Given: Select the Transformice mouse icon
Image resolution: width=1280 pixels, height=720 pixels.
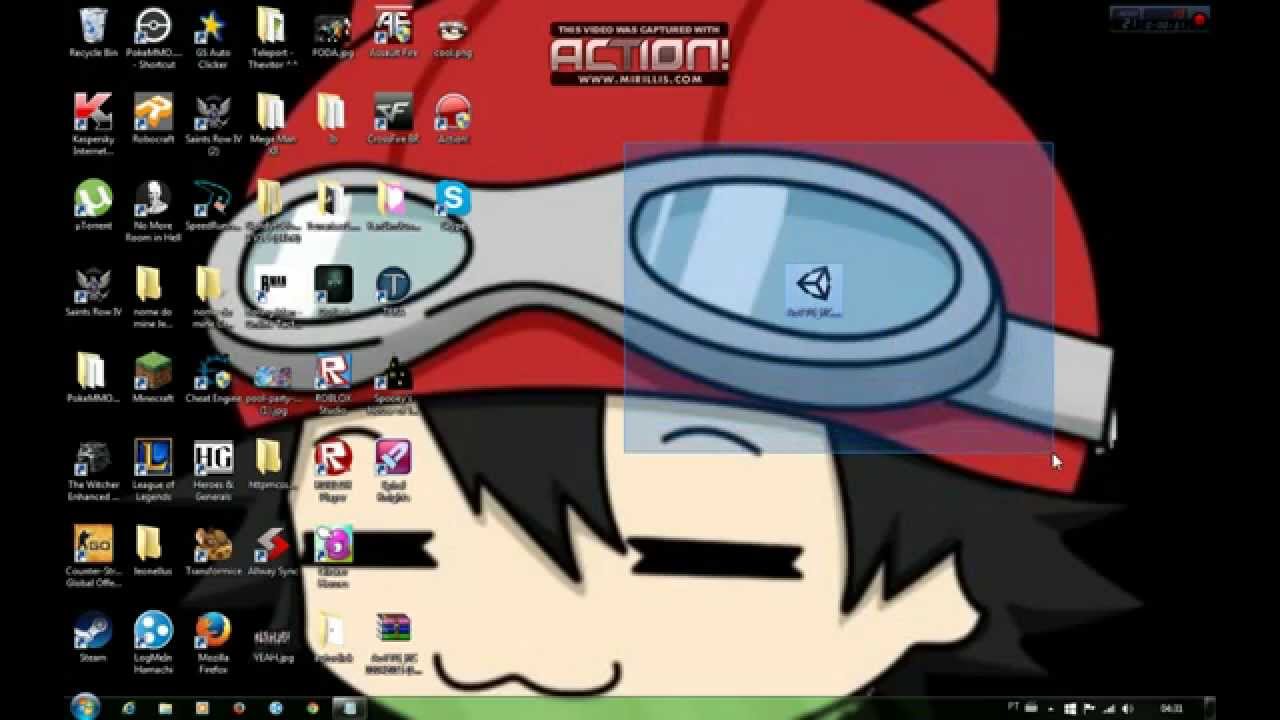Looking at the screenshot, I should [213, 551].
